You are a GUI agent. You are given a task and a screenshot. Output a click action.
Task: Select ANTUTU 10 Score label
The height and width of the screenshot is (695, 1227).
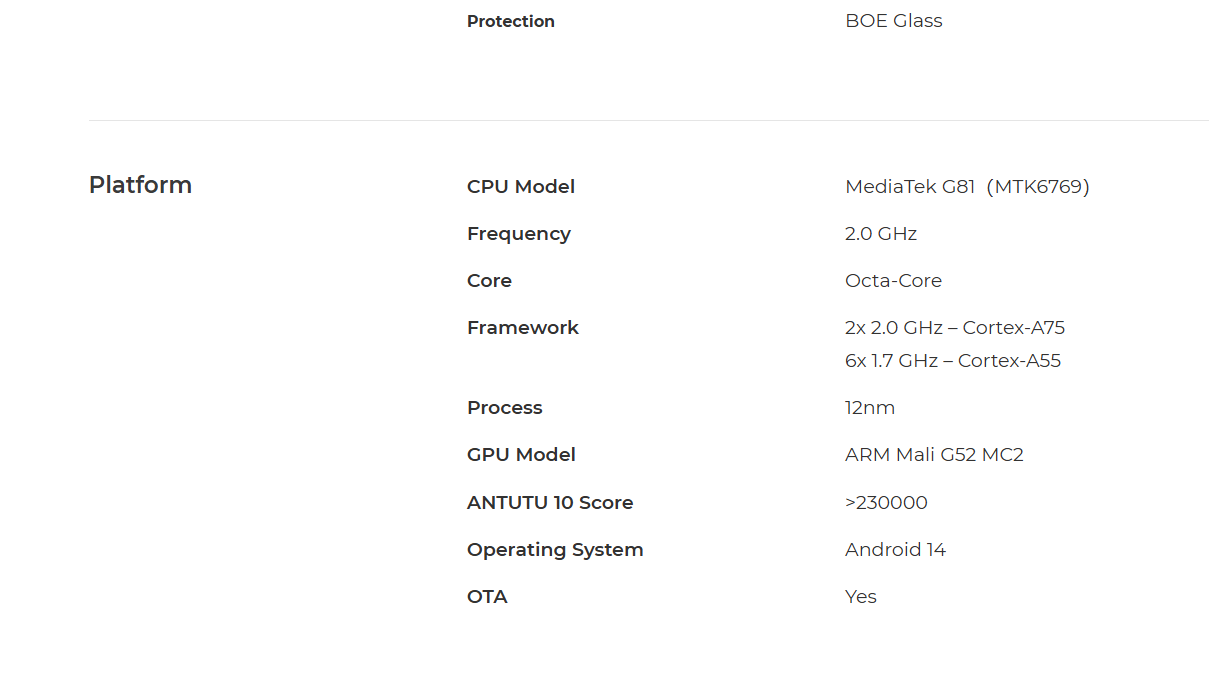click(x=550, y=503)
